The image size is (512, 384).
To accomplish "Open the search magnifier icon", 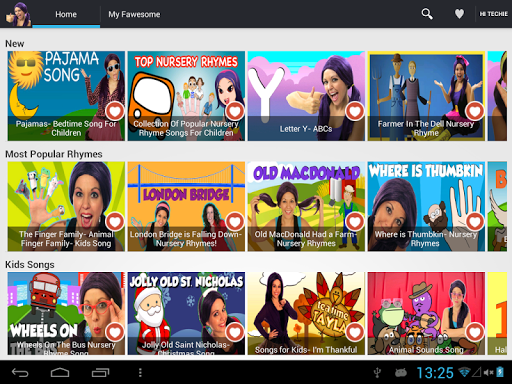I will 427,14.
